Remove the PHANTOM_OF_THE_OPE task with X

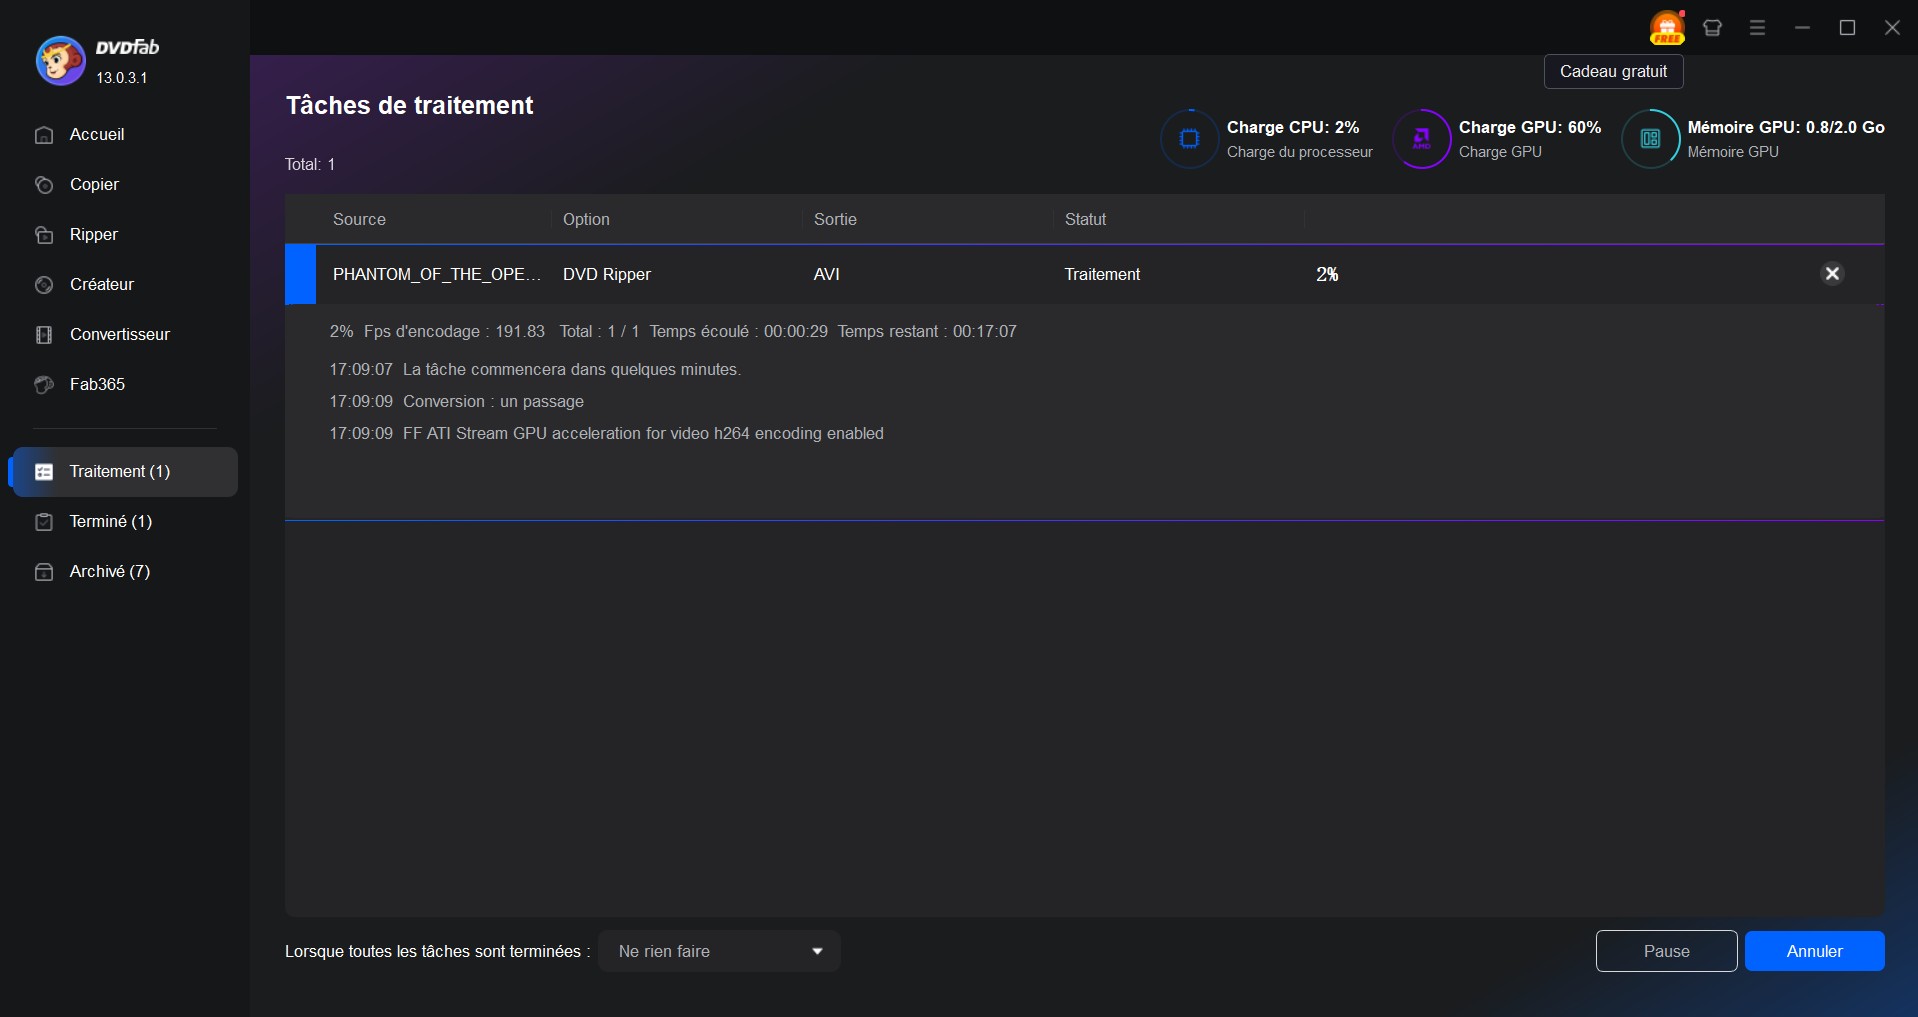(x=1832, y=274)
